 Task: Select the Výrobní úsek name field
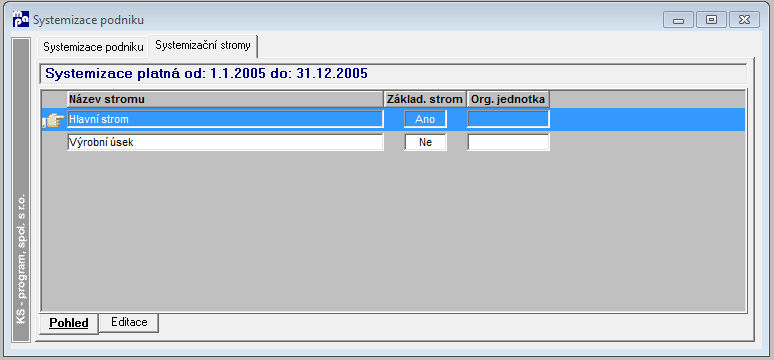(225, 143)
